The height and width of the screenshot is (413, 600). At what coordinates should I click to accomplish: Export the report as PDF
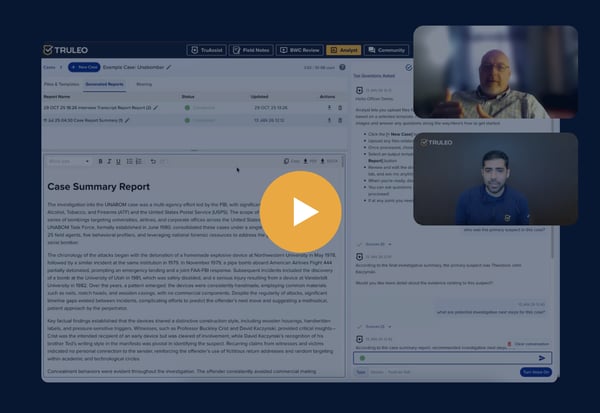[310, 161]
